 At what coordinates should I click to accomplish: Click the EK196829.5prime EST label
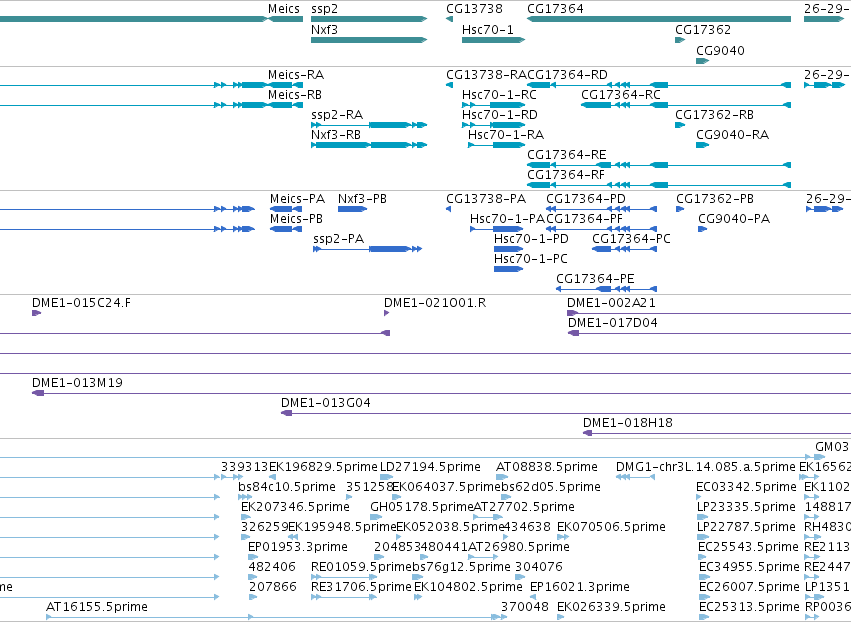coord(323,467)
